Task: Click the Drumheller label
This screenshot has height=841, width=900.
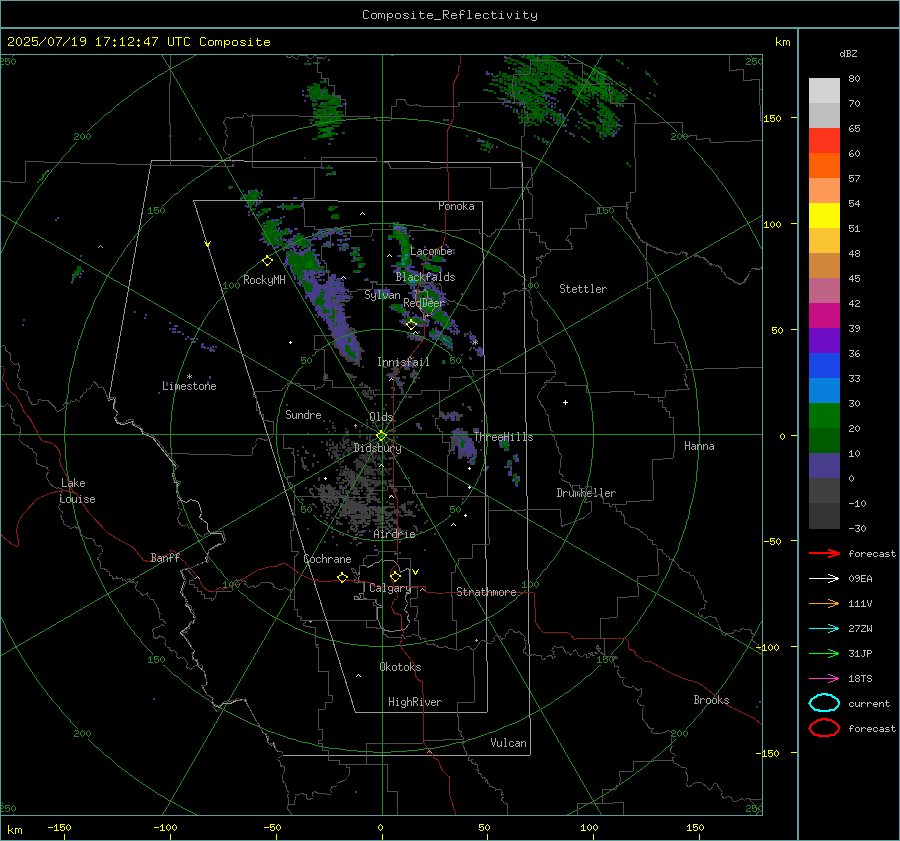Action: (585, 493)
